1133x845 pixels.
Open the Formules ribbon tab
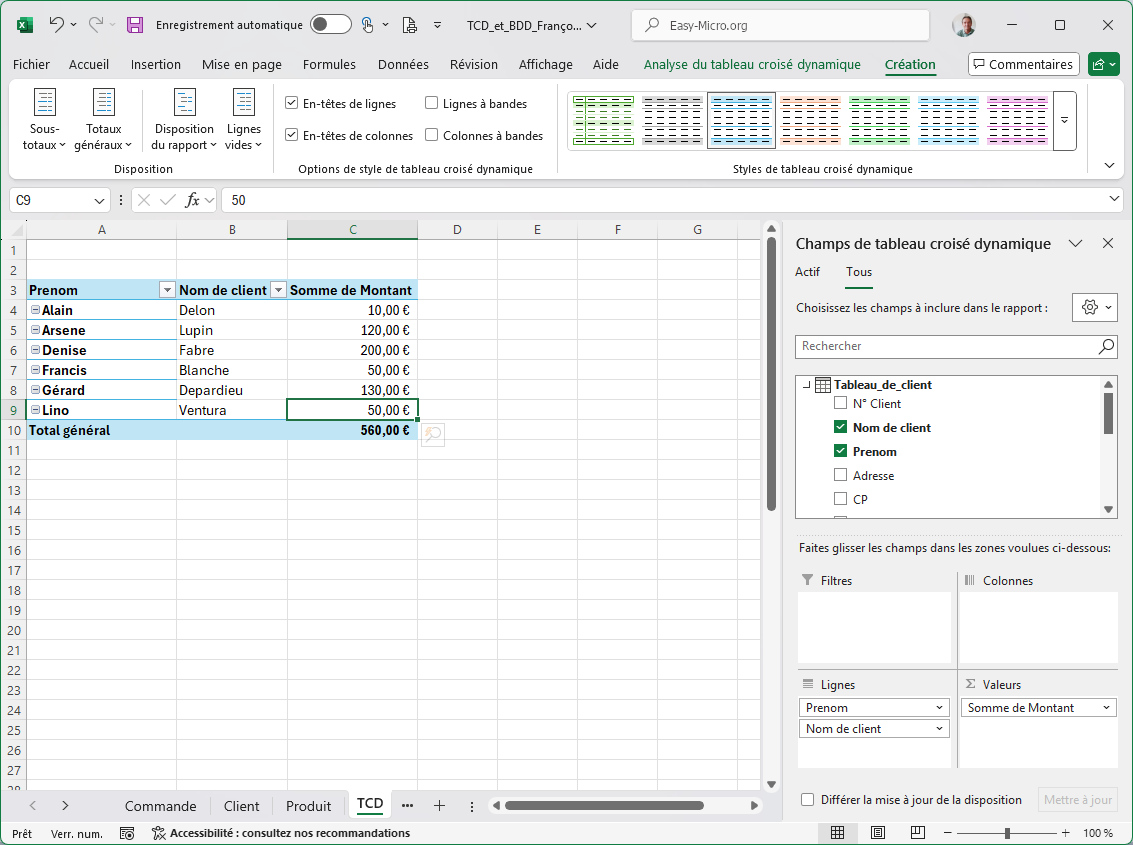click(329, 65)
